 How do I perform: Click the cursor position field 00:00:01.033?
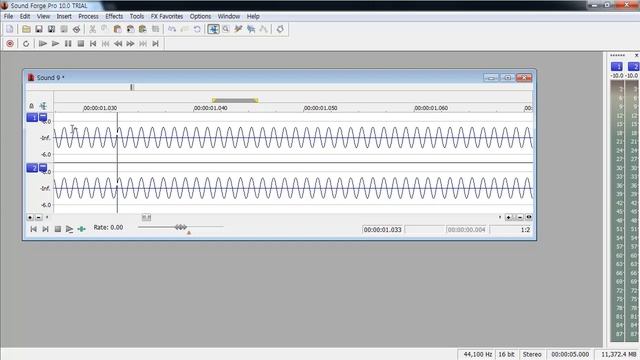coord(382,230)
